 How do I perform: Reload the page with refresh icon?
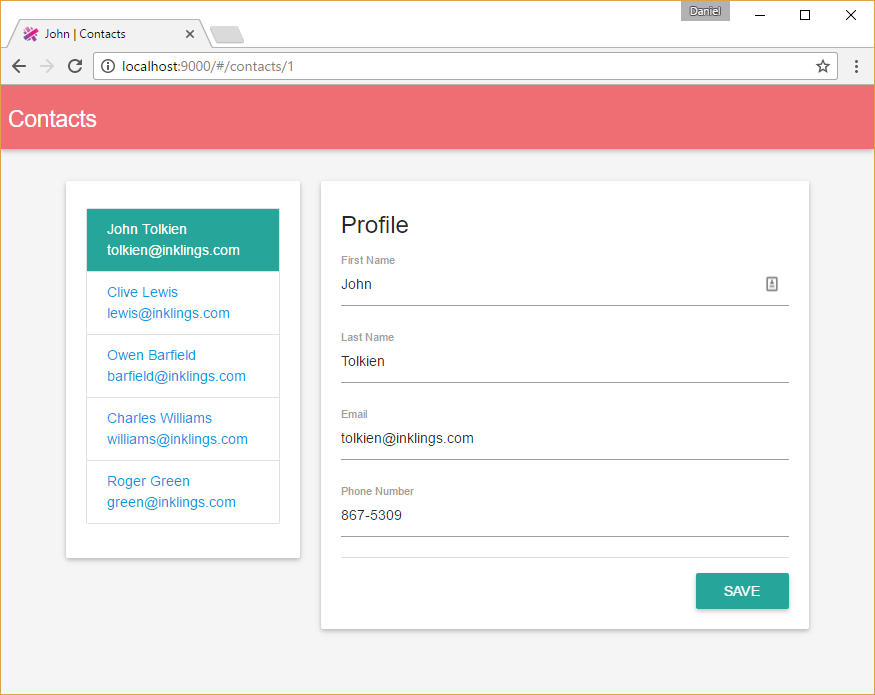(x=74, y=66)
